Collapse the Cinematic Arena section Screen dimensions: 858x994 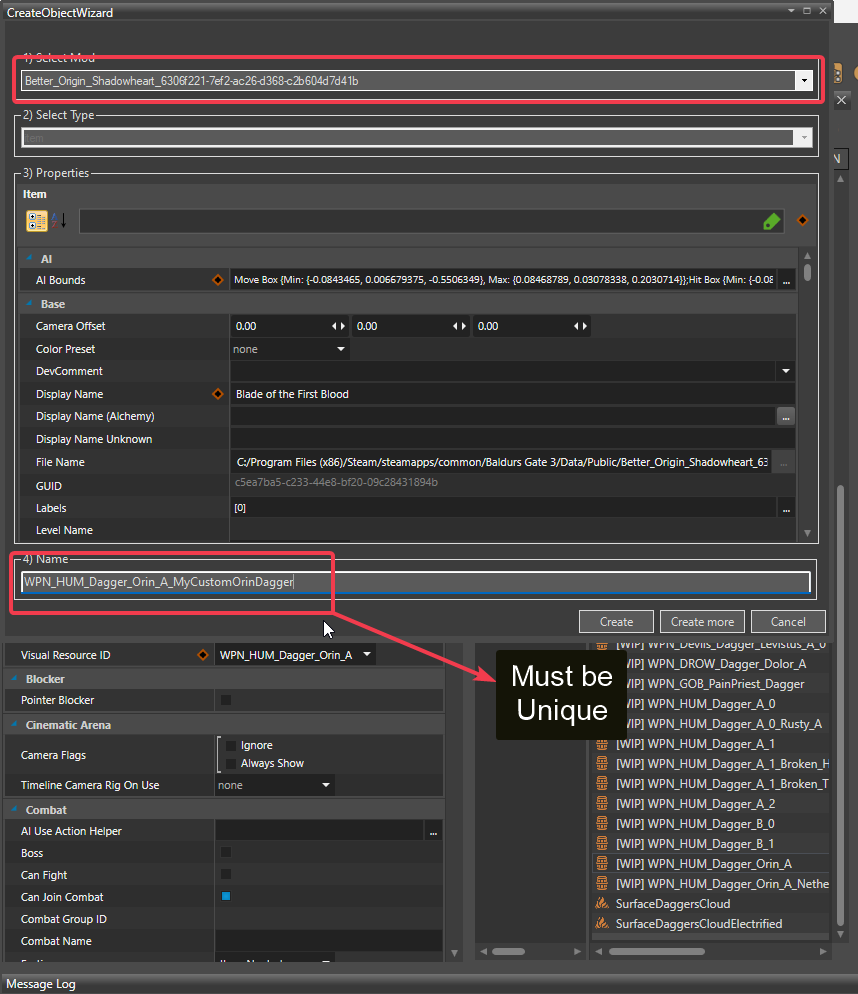pos(13,725)
